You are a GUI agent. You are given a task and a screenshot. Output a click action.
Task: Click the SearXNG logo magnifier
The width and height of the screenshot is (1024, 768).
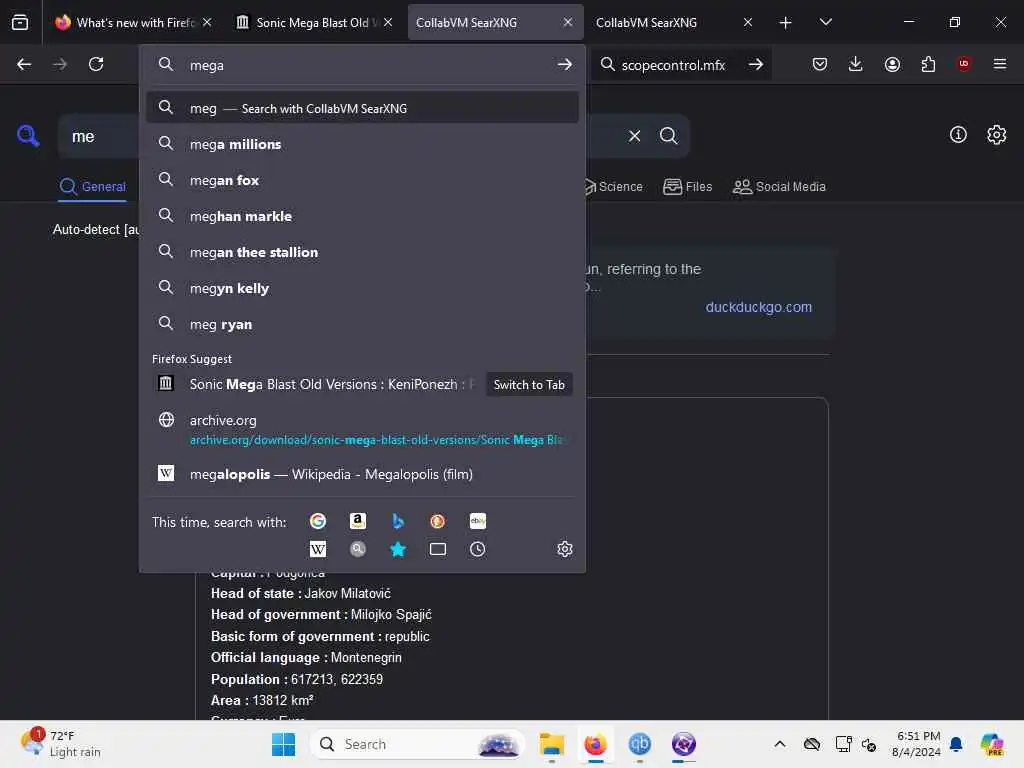[x=28, y=136]
